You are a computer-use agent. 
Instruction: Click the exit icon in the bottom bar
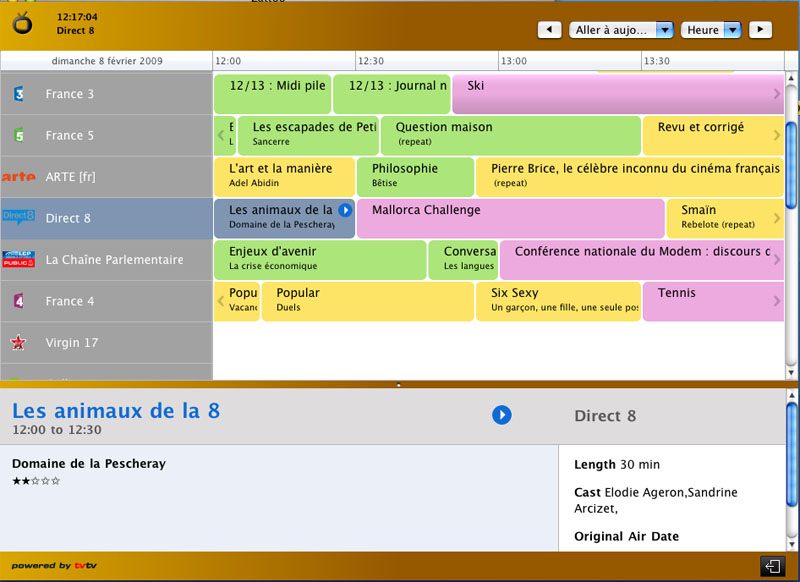(x=772, y=566)
